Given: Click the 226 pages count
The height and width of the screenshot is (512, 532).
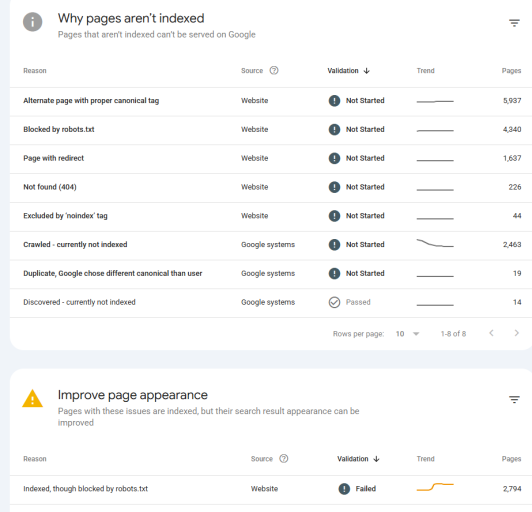Looking at the screenshot, I should [515, 187].
